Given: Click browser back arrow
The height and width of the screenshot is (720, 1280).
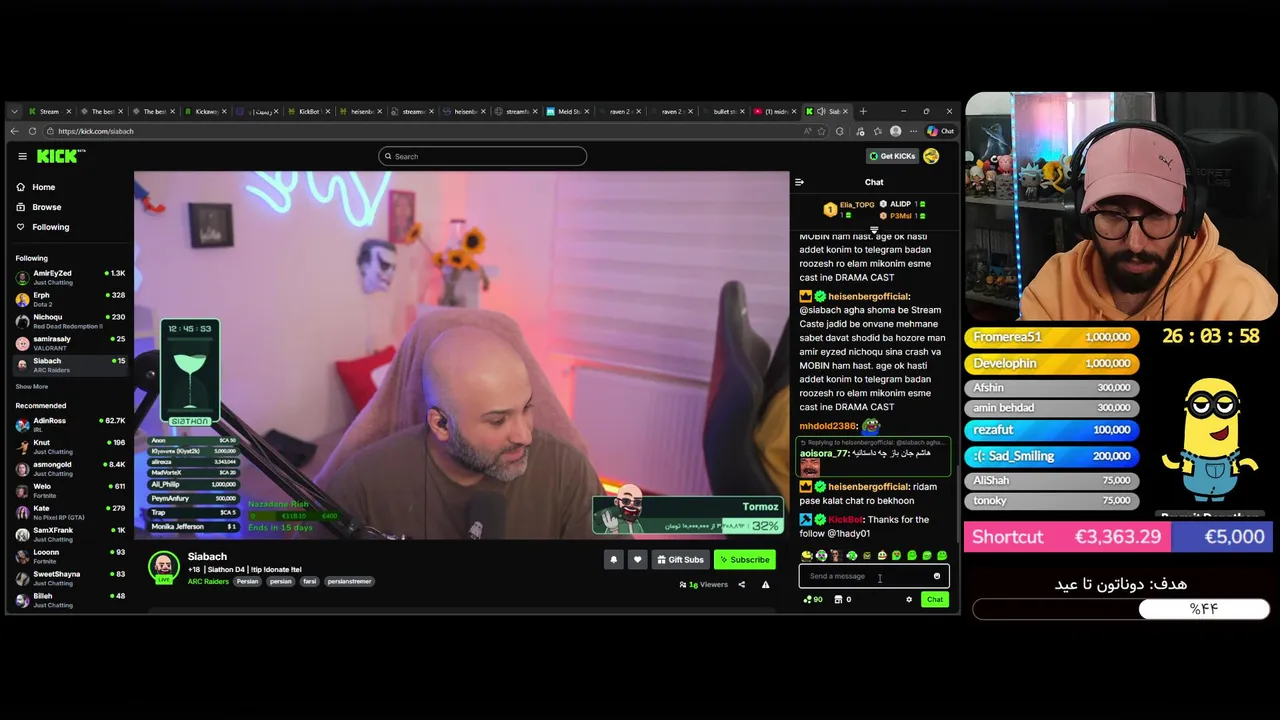Looking at the screenshot, I should point(15,131).
